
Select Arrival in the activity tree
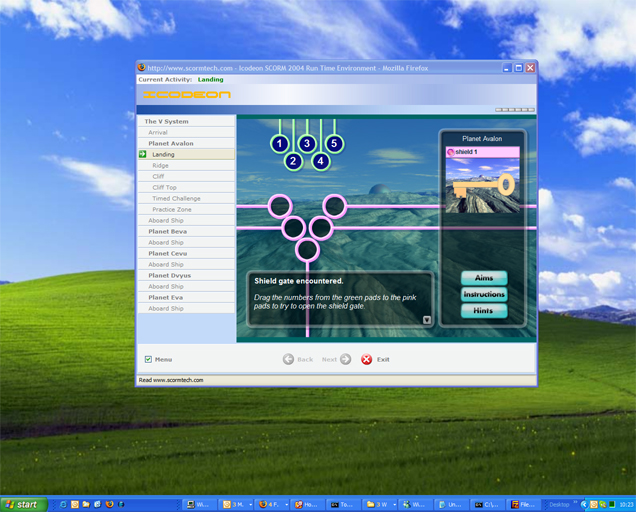(187, 132)
